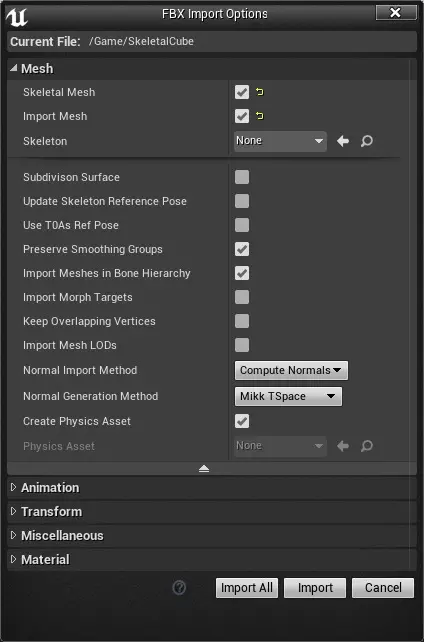Open Mikk TSpace generation method dropdown

(288, 396)
